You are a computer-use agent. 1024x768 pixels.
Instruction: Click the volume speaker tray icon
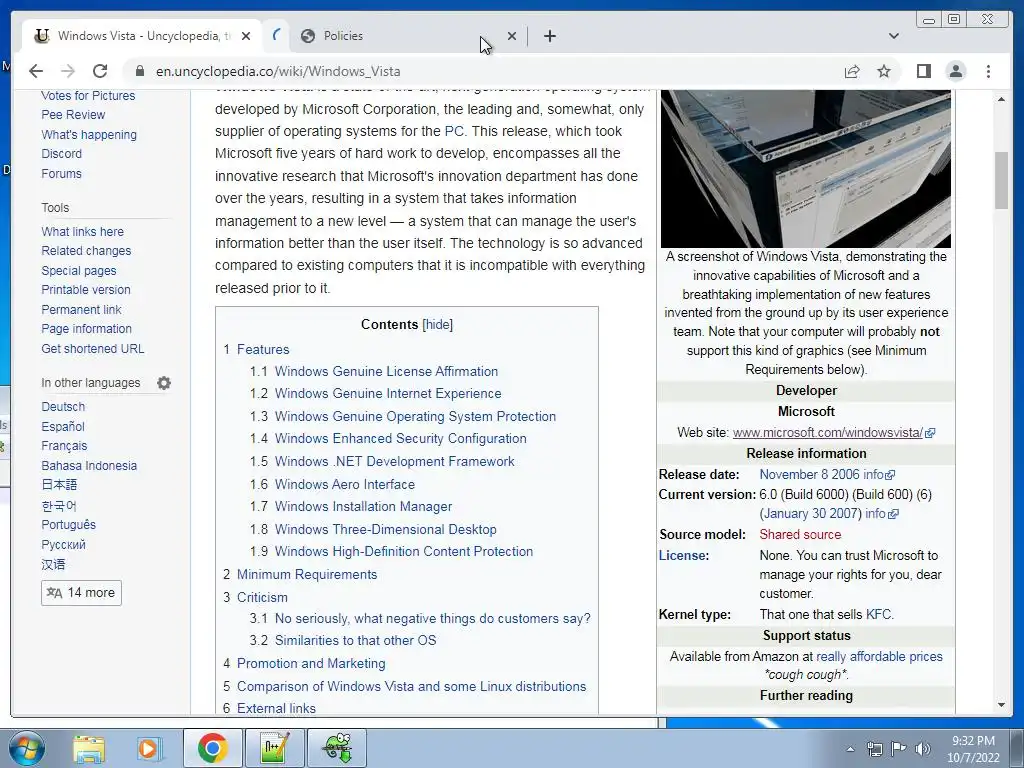[922, 749]
